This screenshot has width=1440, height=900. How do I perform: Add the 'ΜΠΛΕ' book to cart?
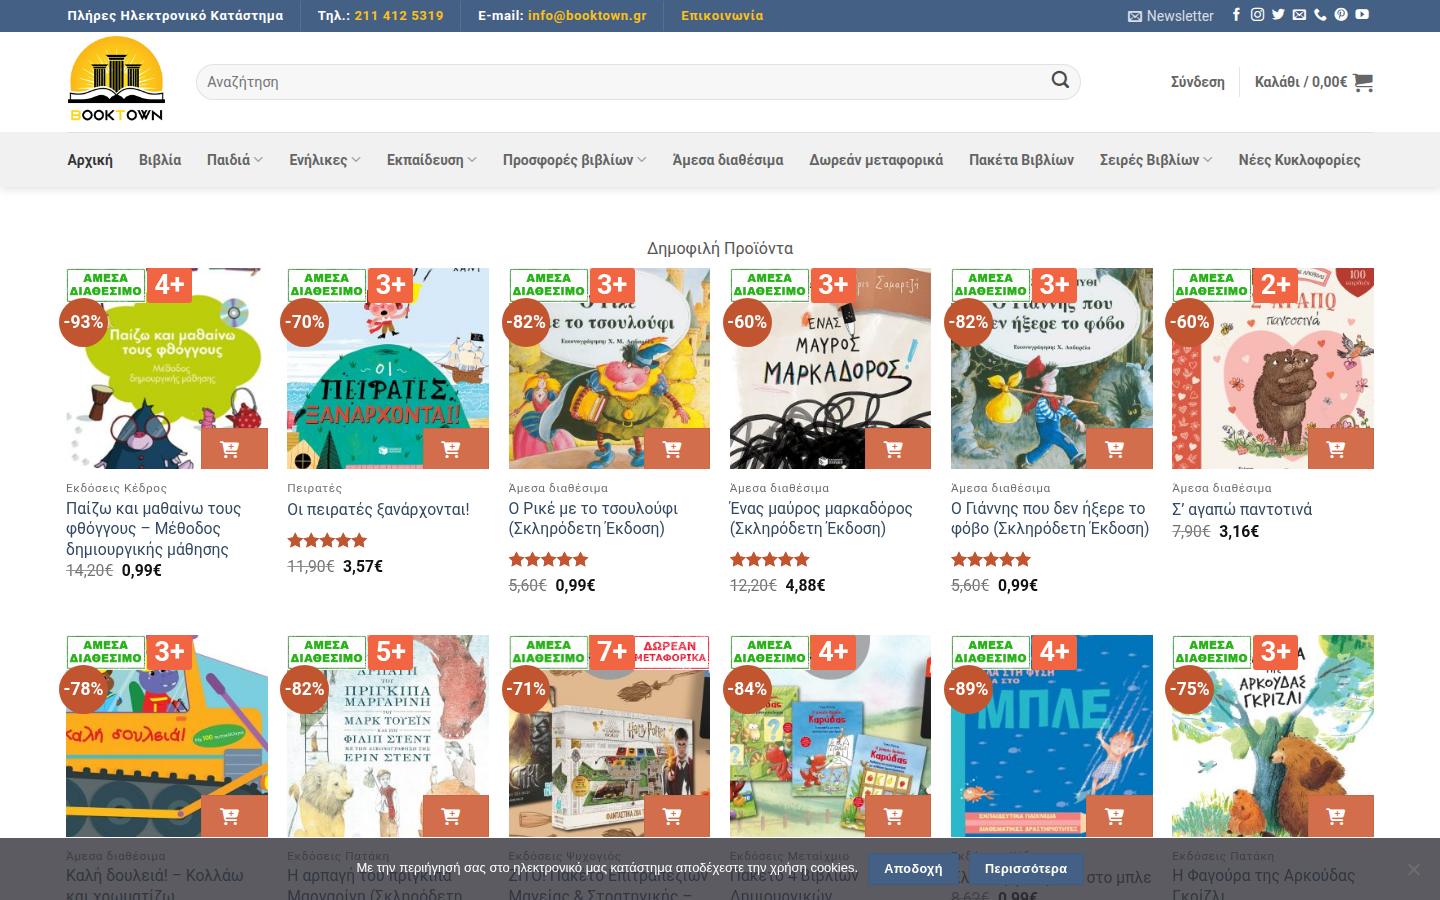1118,816
